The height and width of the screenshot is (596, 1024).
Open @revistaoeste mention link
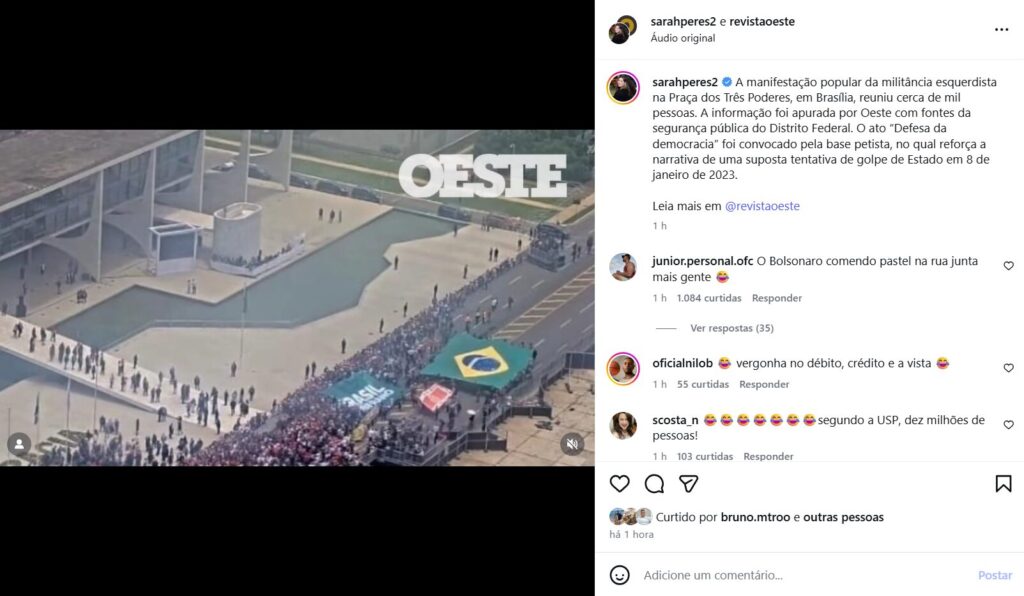point(762,206)
